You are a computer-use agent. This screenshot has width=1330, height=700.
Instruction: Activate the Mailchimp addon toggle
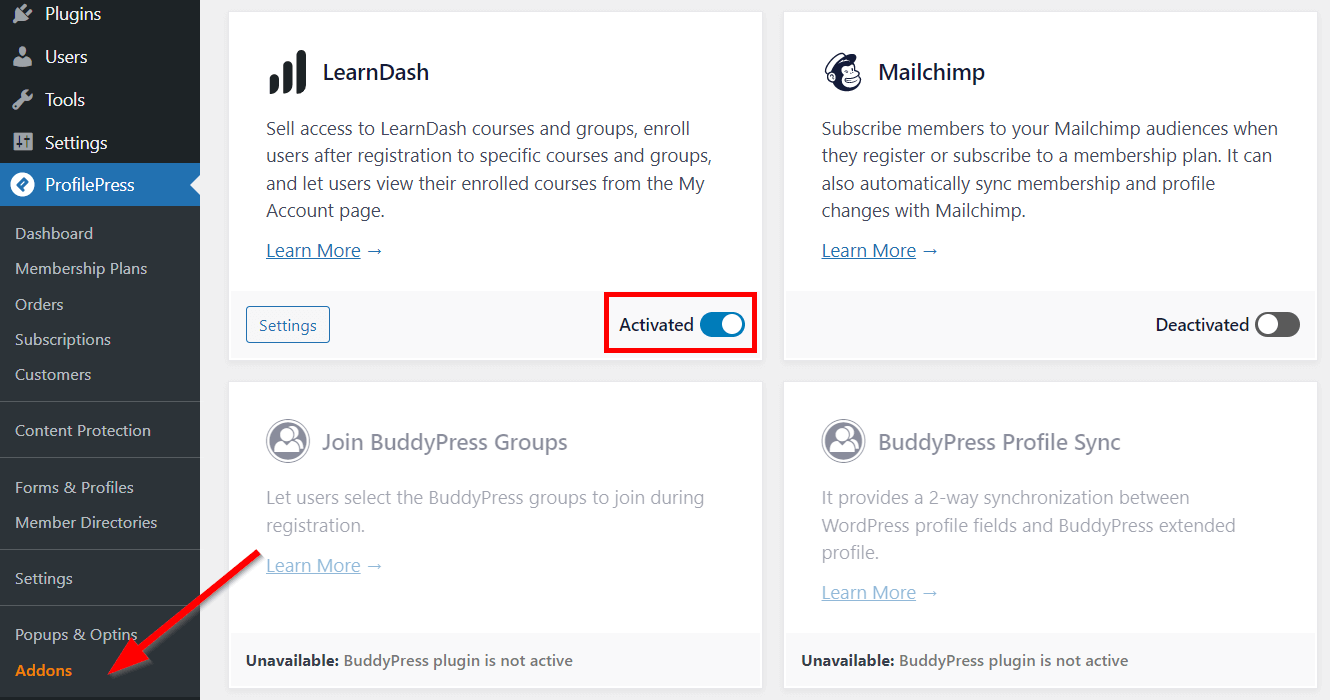(1278, 324)
